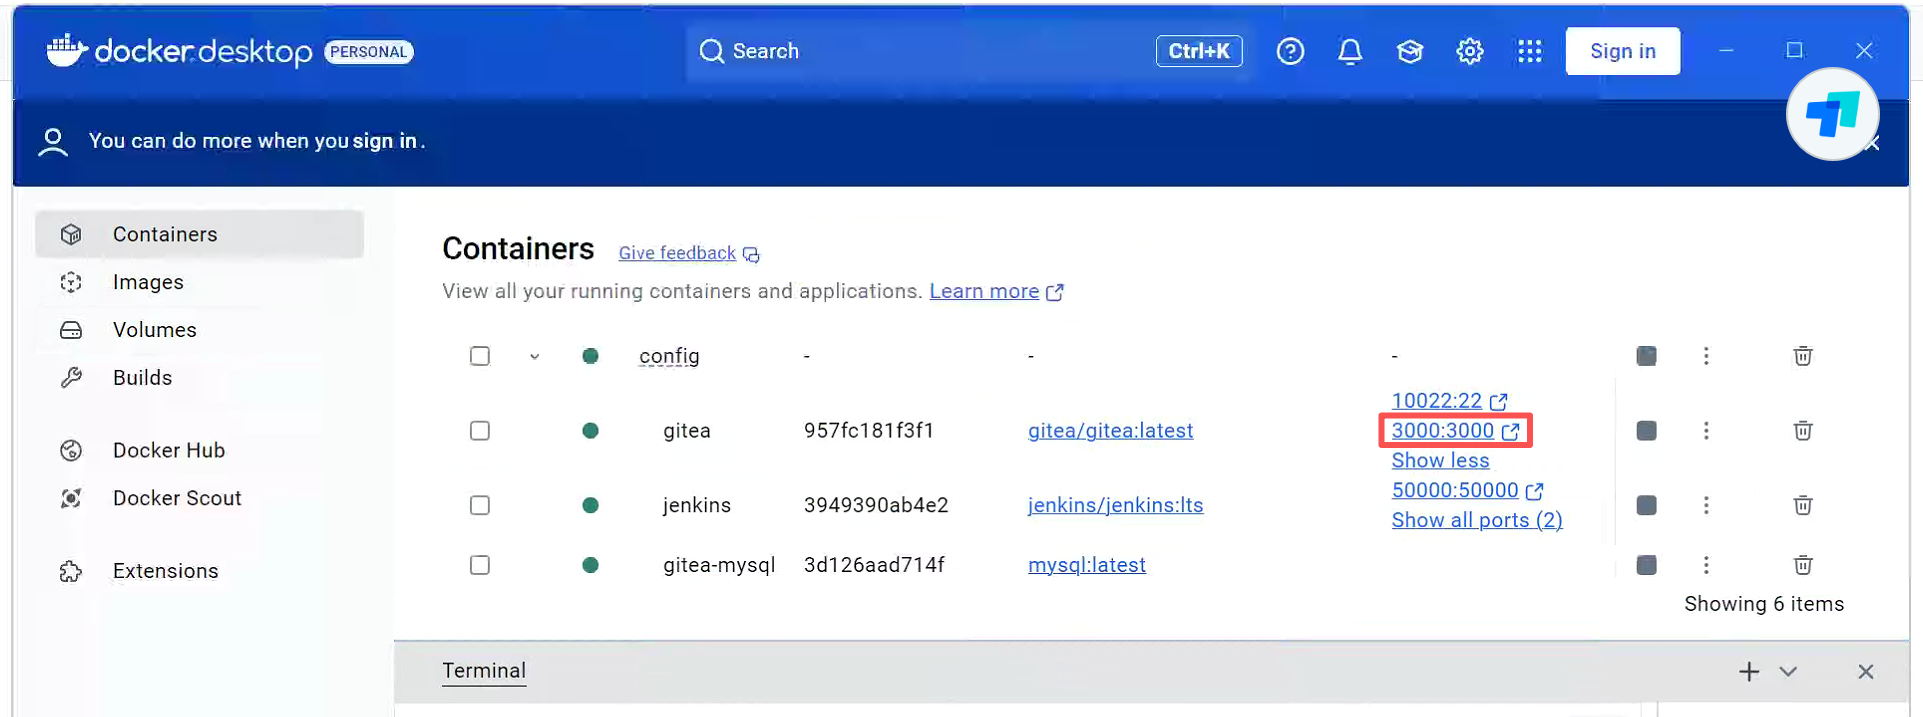Open the Builds sidebar item
1923x717 pixels.
[199, 378]
